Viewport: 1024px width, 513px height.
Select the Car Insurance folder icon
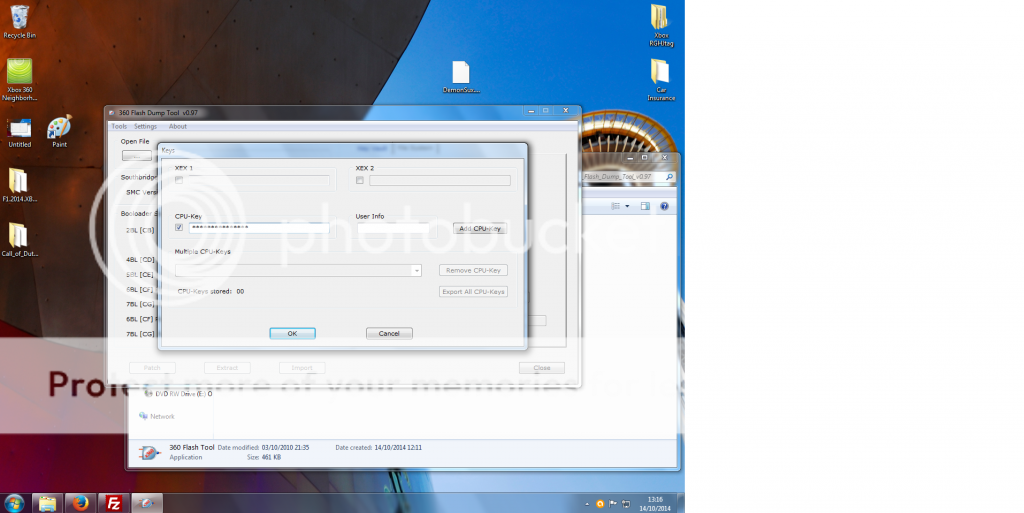pos(660,73)
